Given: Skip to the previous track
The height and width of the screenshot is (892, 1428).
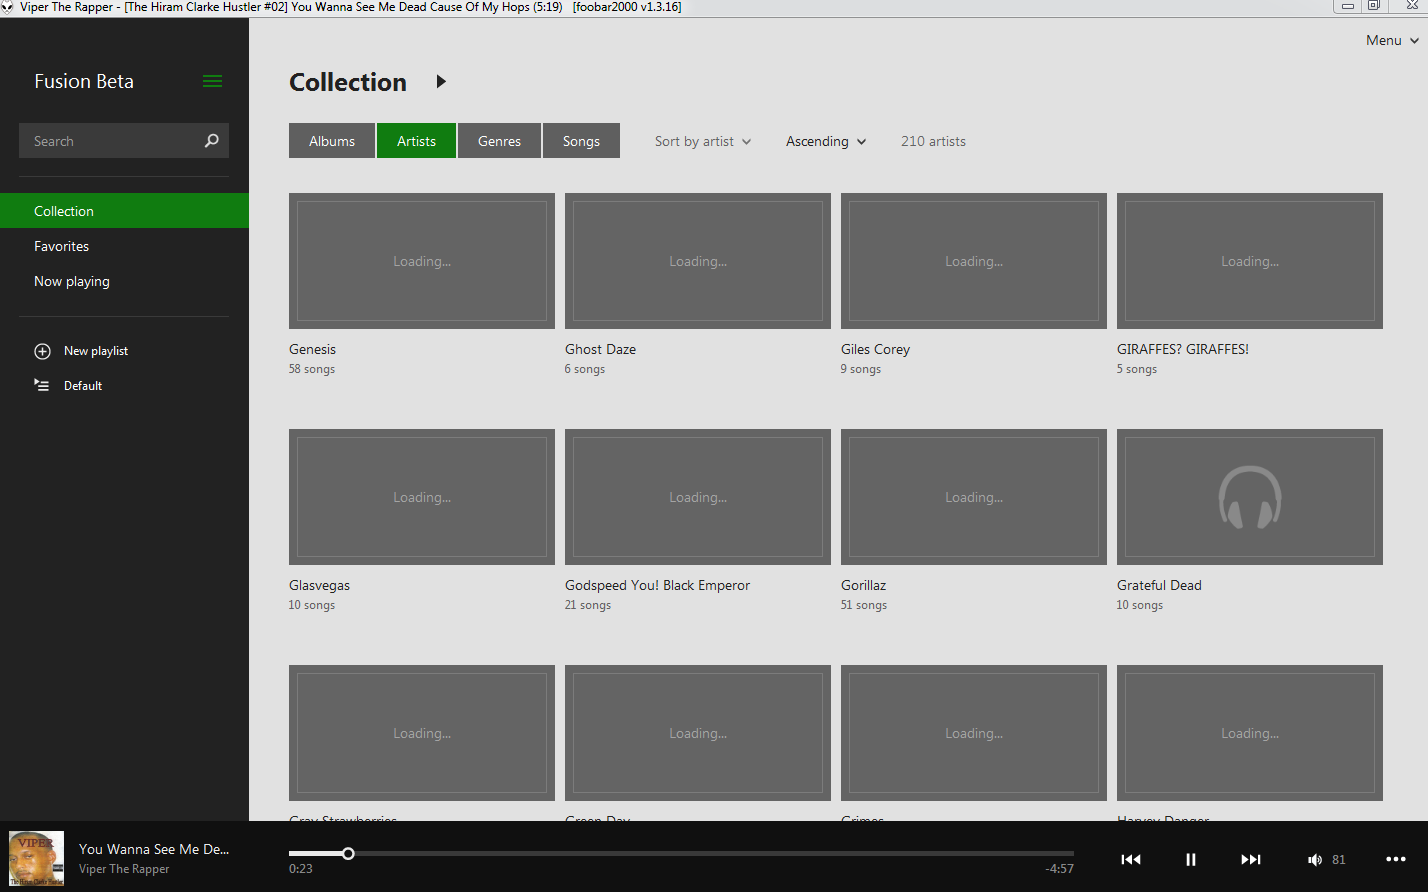Looking at the screenshot, I should [1131, 859].
